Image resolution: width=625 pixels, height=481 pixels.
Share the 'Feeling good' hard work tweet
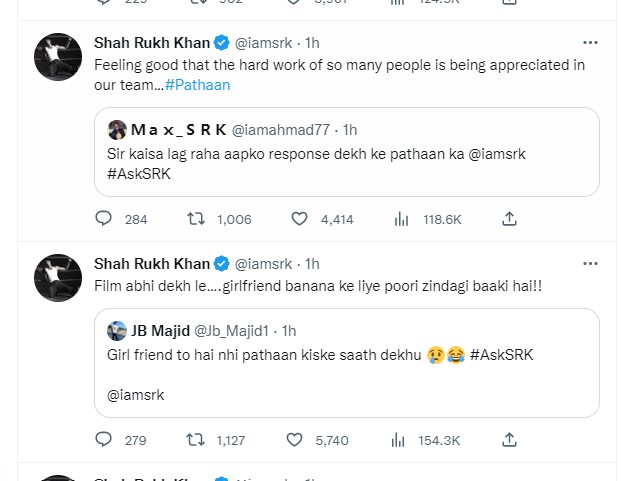(509, 219)
